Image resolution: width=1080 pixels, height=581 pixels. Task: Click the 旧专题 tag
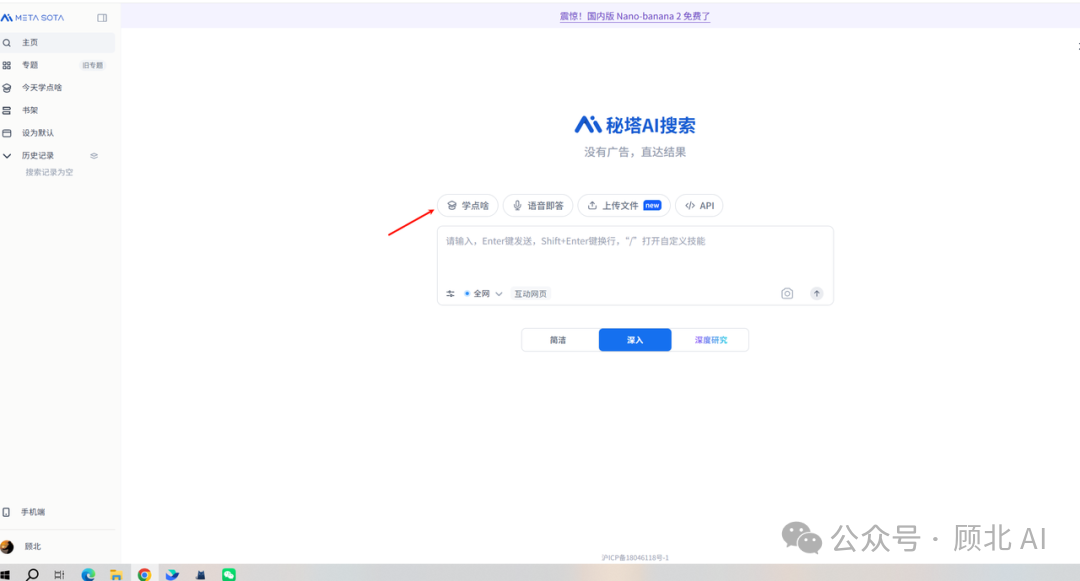click(92, 65)
